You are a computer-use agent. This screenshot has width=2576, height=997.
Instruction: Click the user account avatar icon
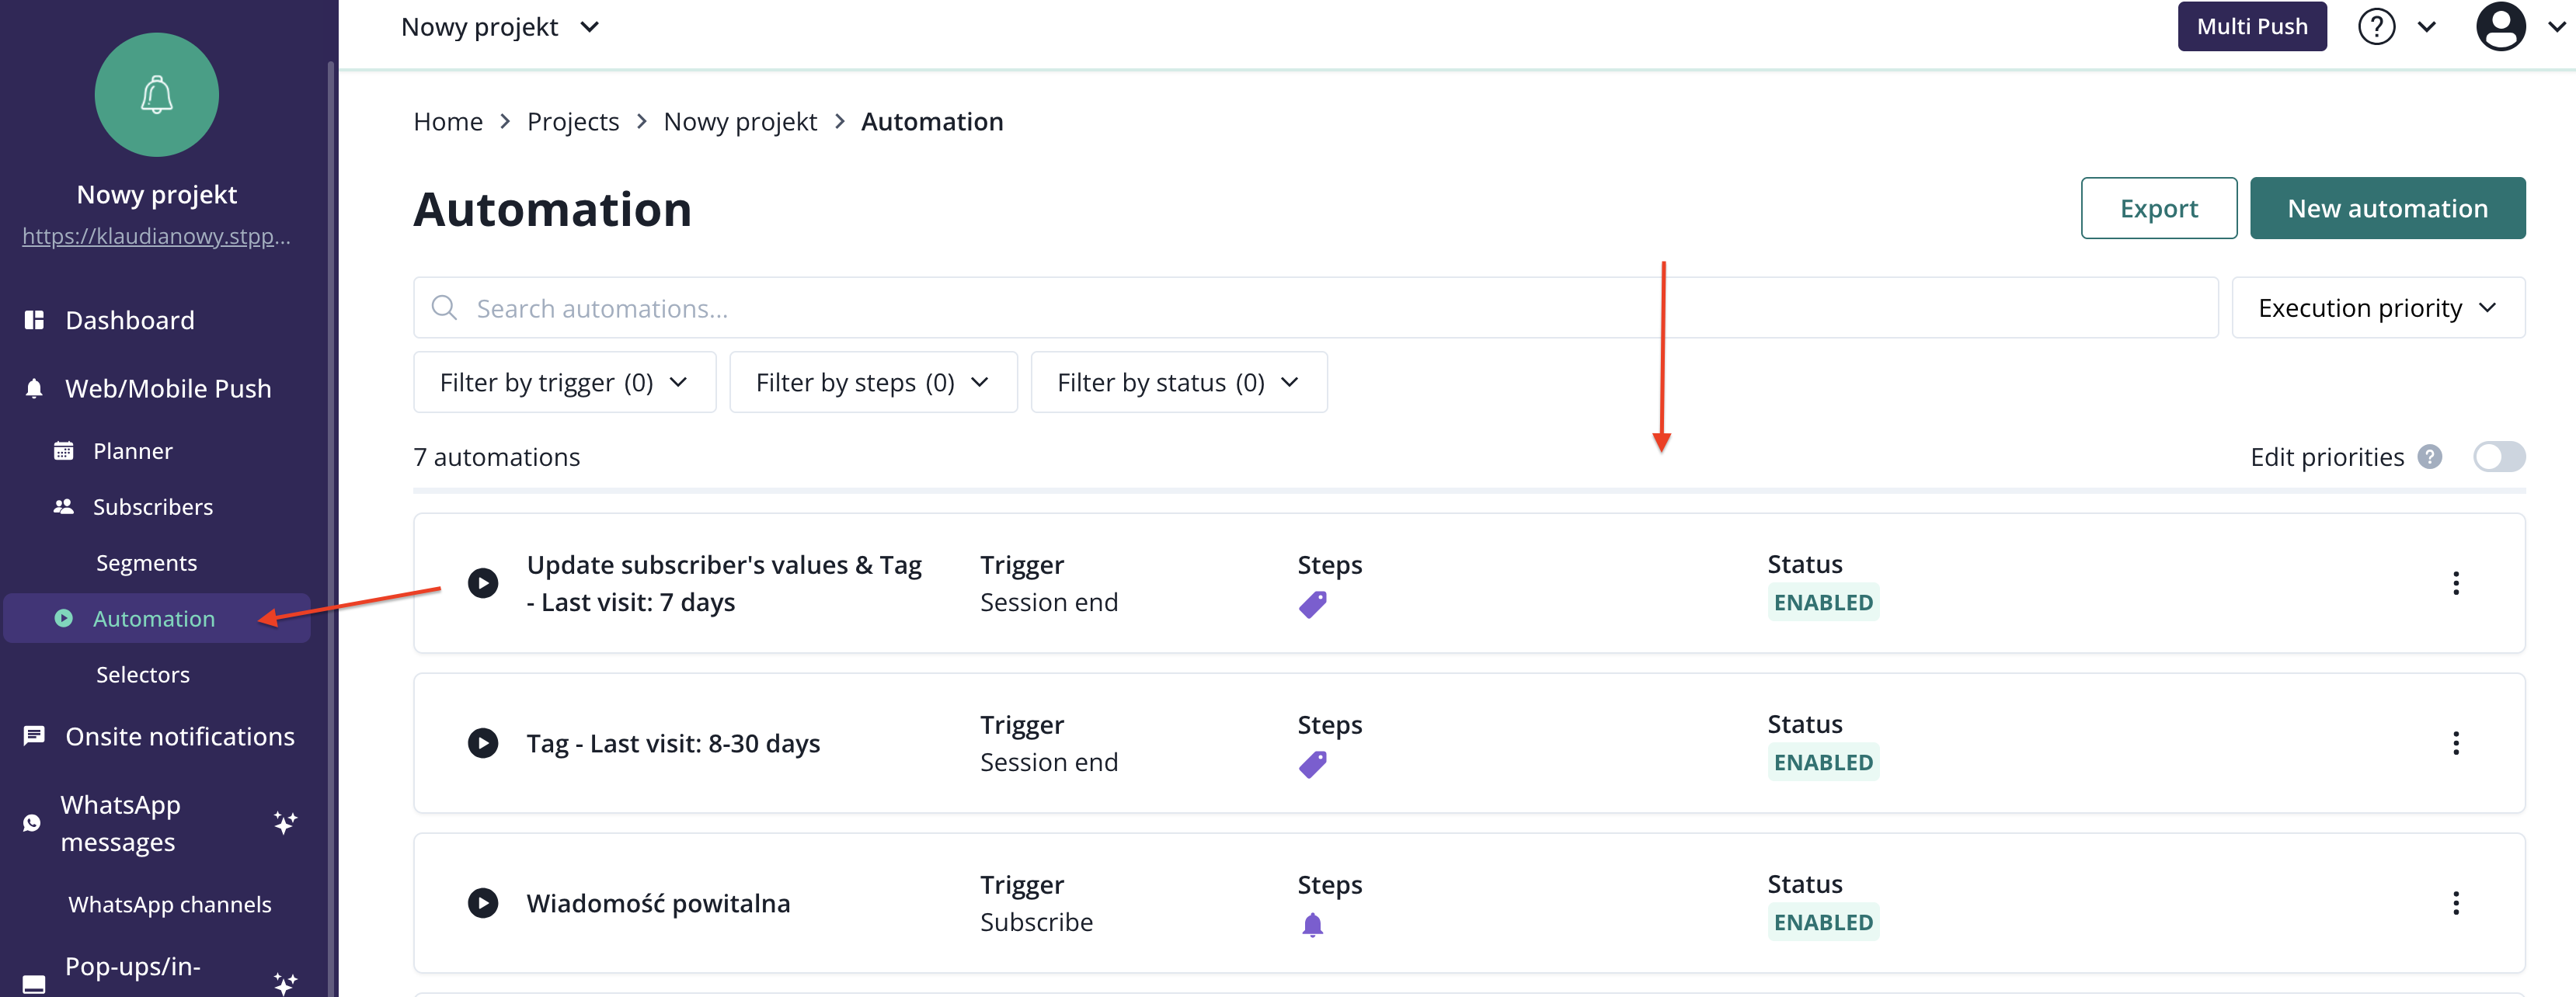coord(2500,27)
